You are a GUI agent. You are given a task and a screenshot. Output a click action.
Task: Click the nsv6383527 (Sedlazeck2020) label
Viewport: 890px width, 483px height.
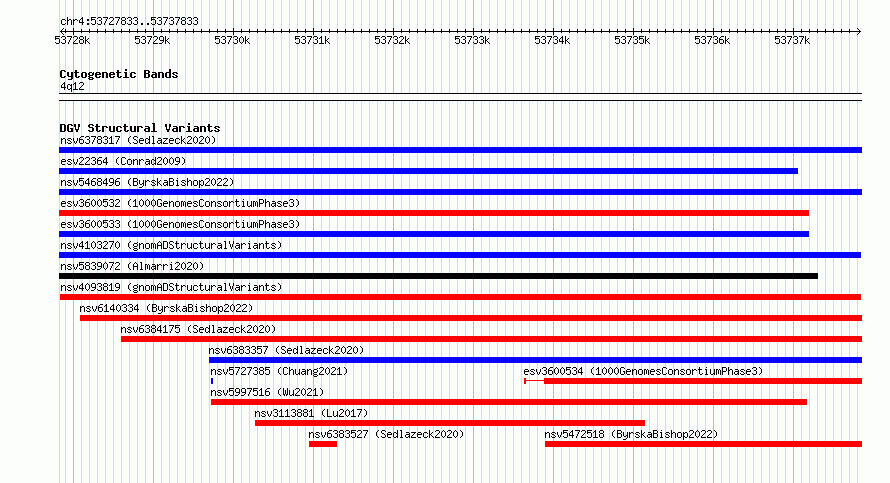(386, 434)
